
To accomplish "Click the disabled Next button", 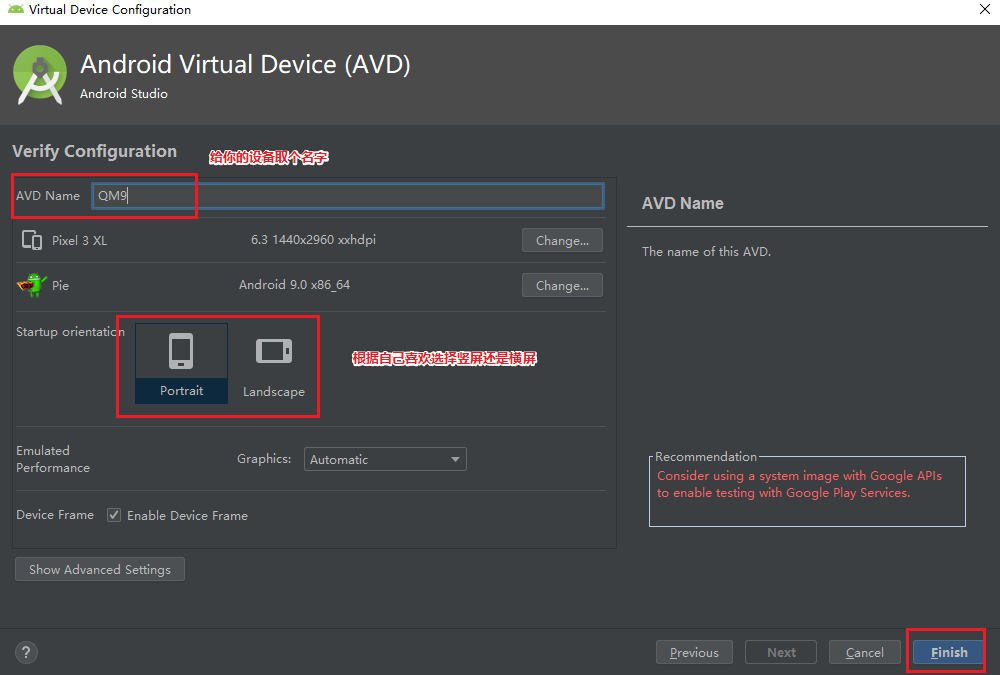I will coord(781,652).
